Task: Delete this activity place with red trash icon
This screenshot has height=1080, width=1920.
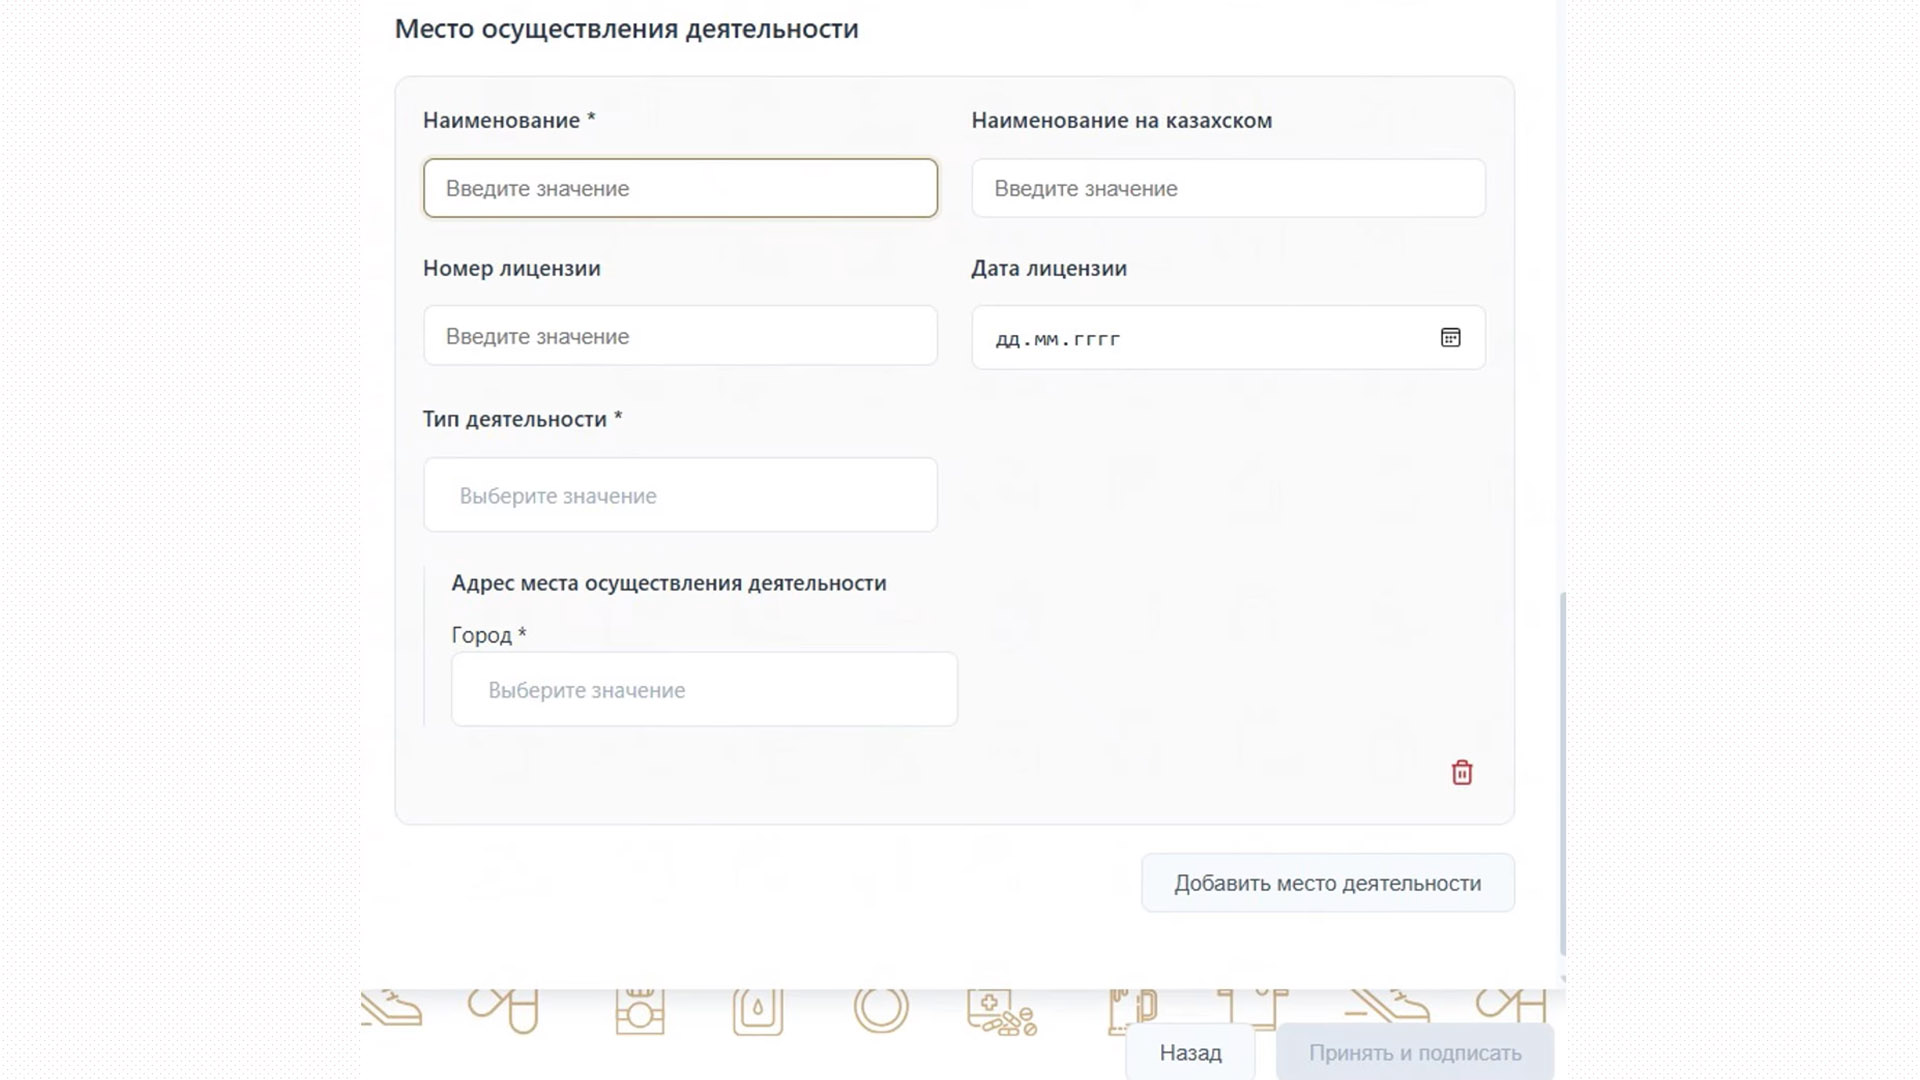Action: click(x=1461, y=773)
